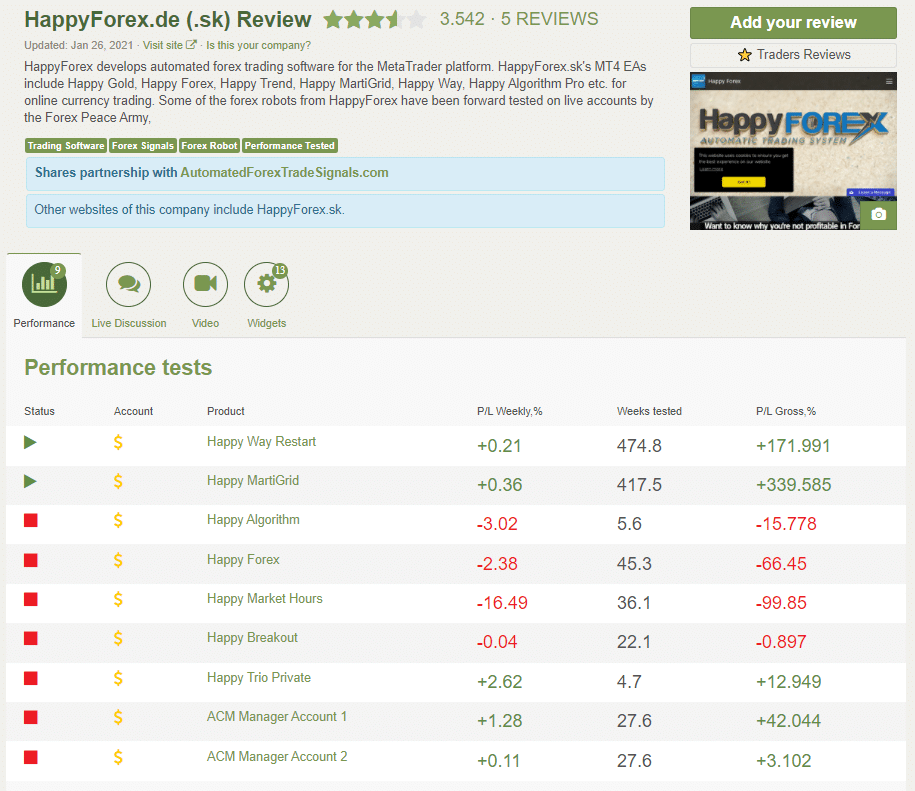Click the green play status icon beside Happy MartiGrid
The image size is (915, 791).
(29, 481)
